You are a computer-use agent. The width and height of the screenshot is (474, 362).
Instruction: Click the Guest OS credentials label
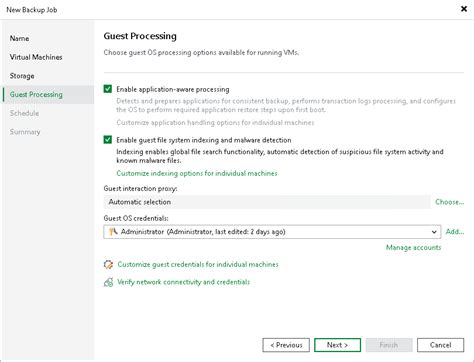(x=136, y=218)
